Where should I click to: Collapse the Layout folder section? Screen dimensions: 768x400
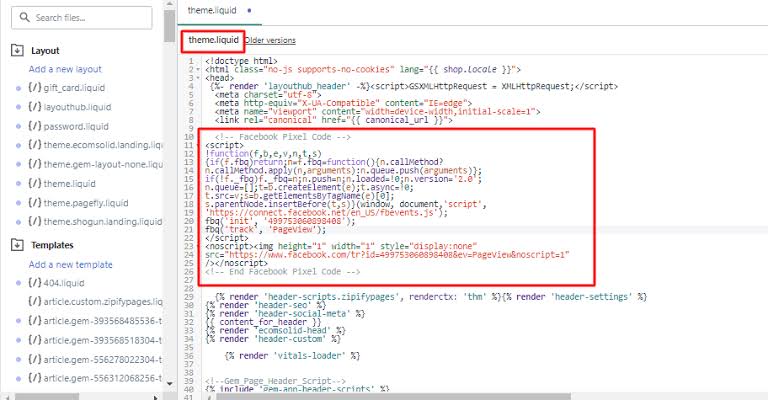tap(17, 50)
